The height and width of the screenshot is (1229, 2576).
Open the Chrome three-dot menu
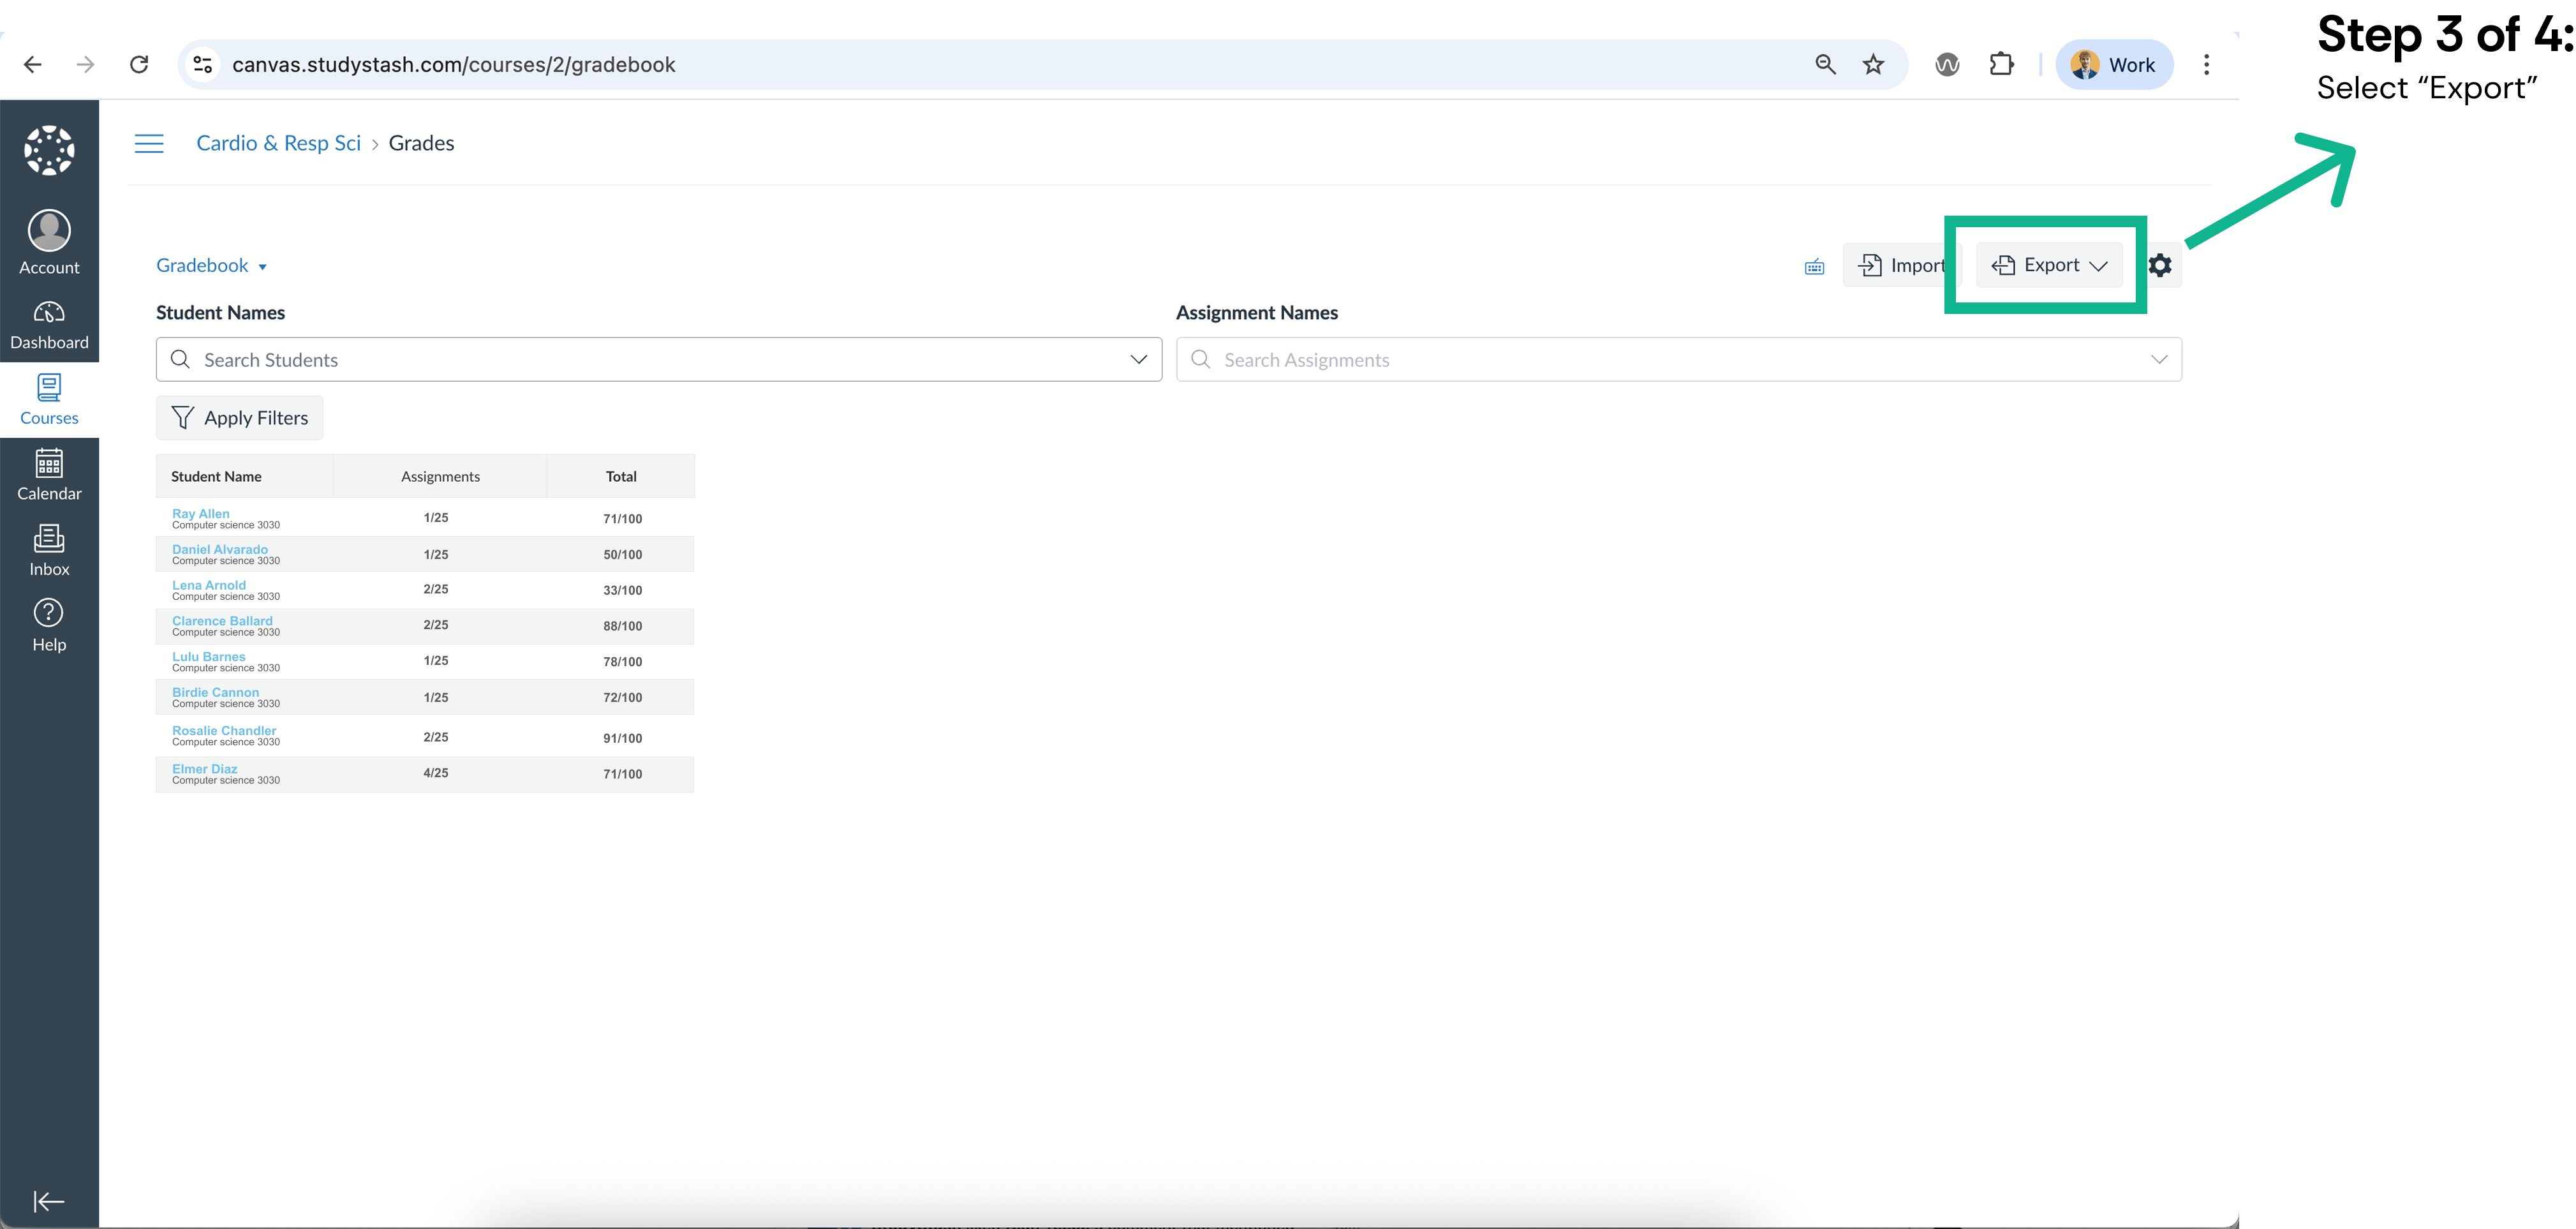[x=2206, y=65]
